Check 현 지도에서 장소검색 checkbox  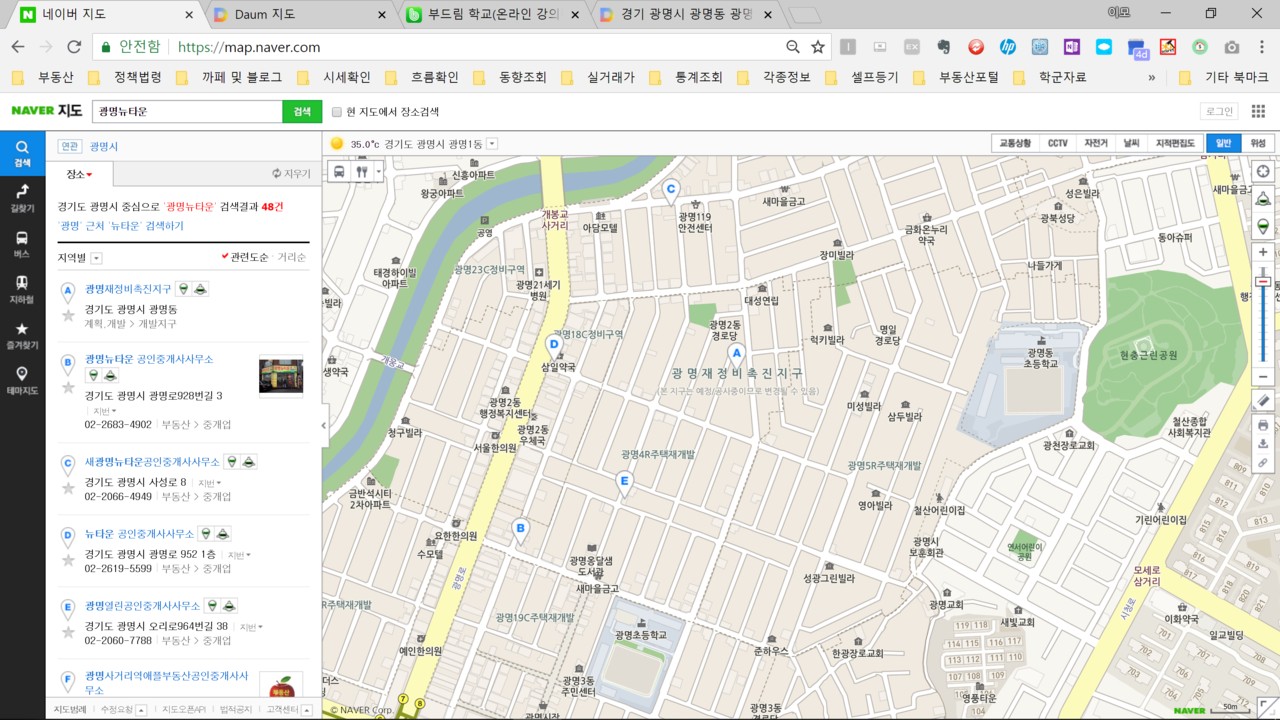click(x=337, y=112)
